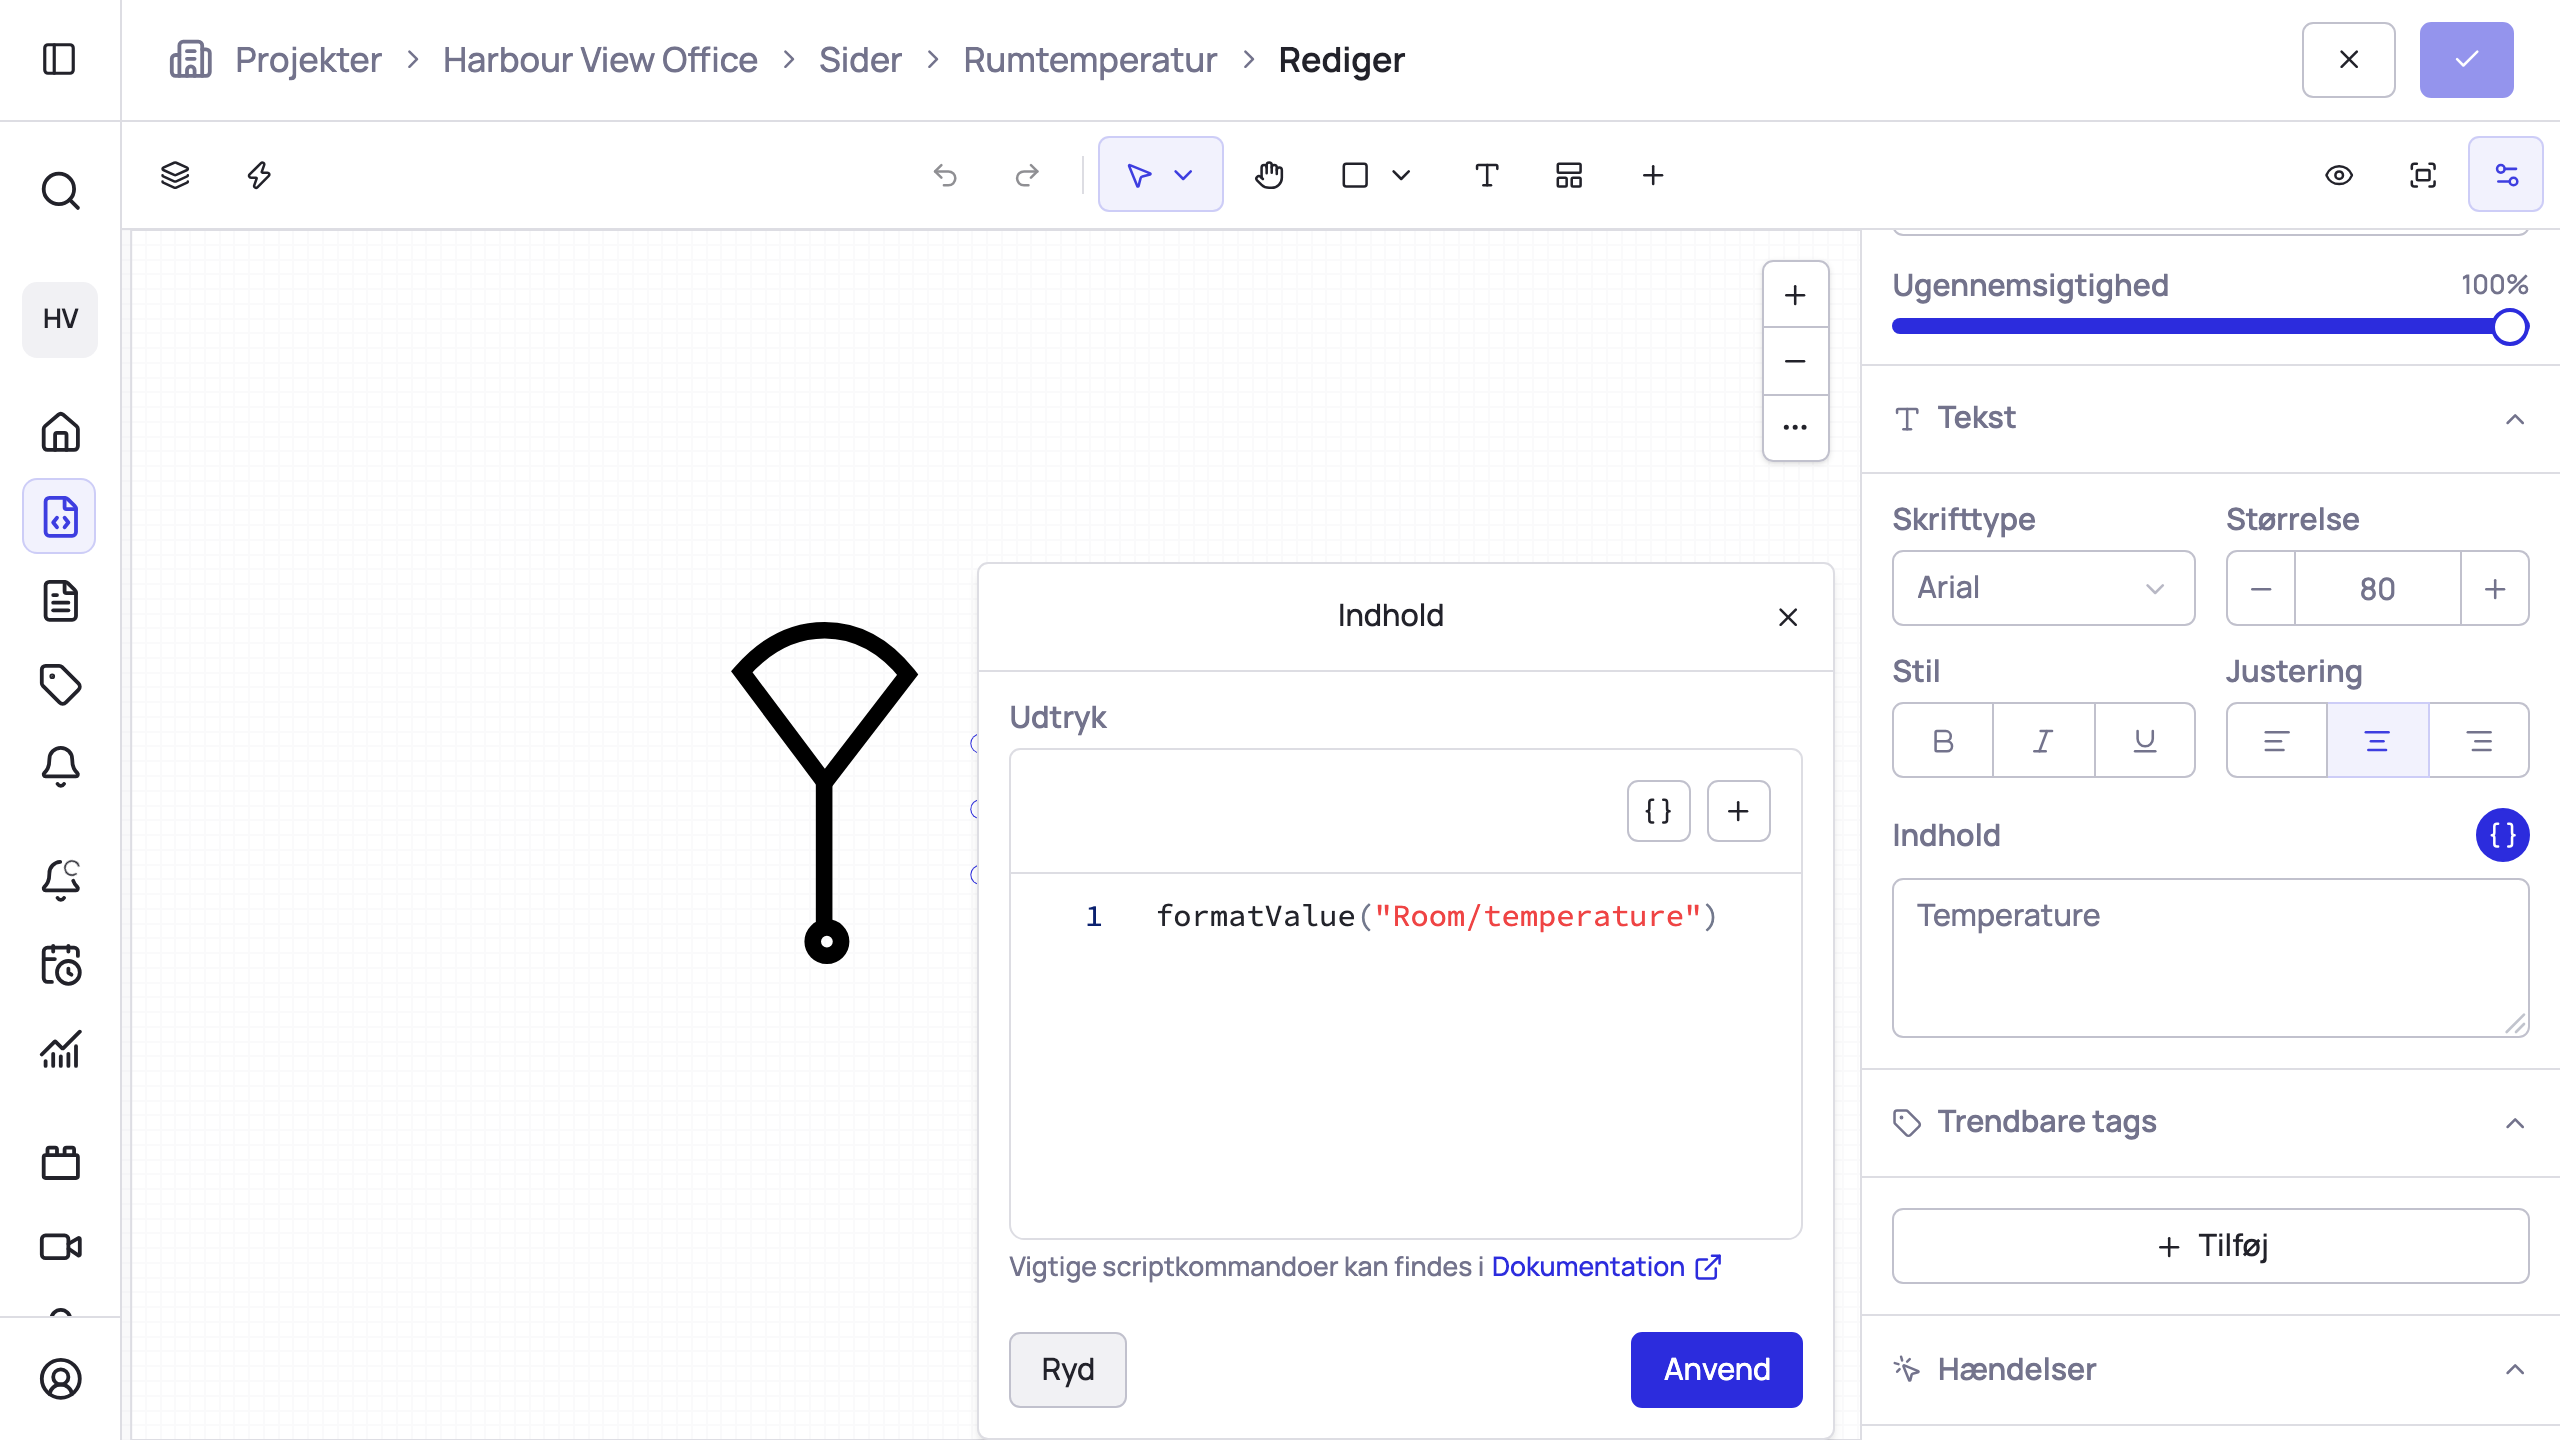Toggle the preview eye icon
This screenshot has height=1440, width=2560.
2339,175
